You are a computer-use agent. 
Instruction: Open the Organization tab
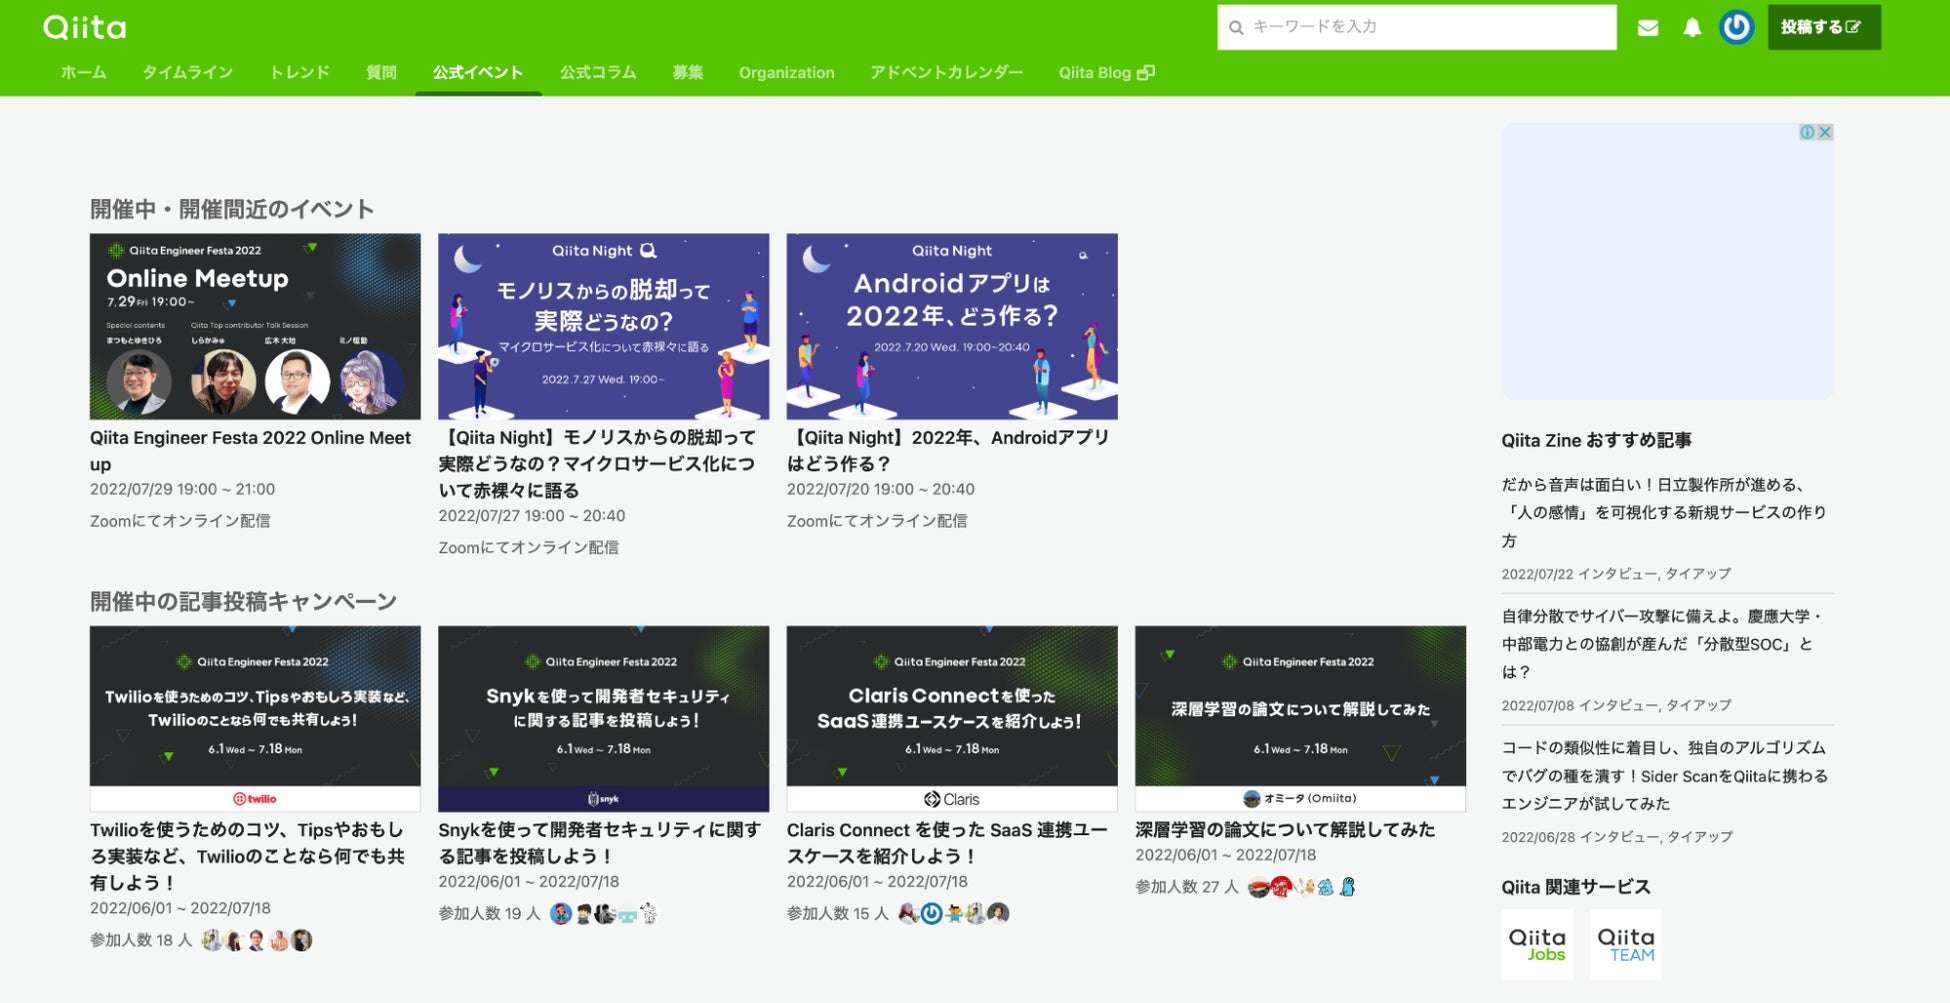point(787,72)
